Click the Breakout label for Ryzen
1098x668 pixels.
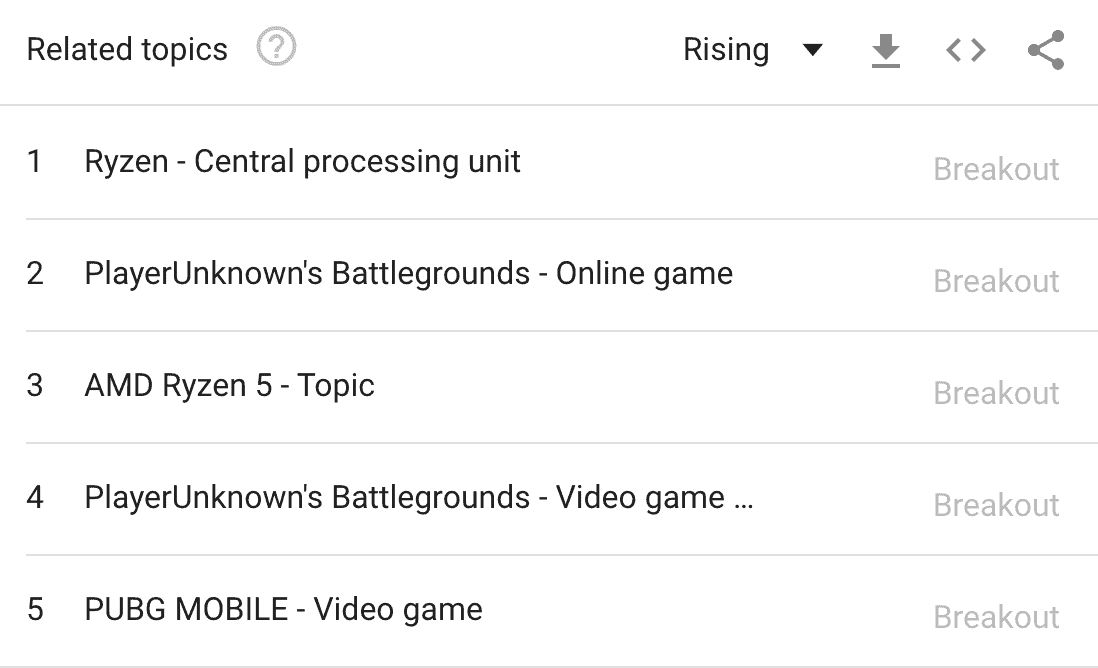pos(995,169)
